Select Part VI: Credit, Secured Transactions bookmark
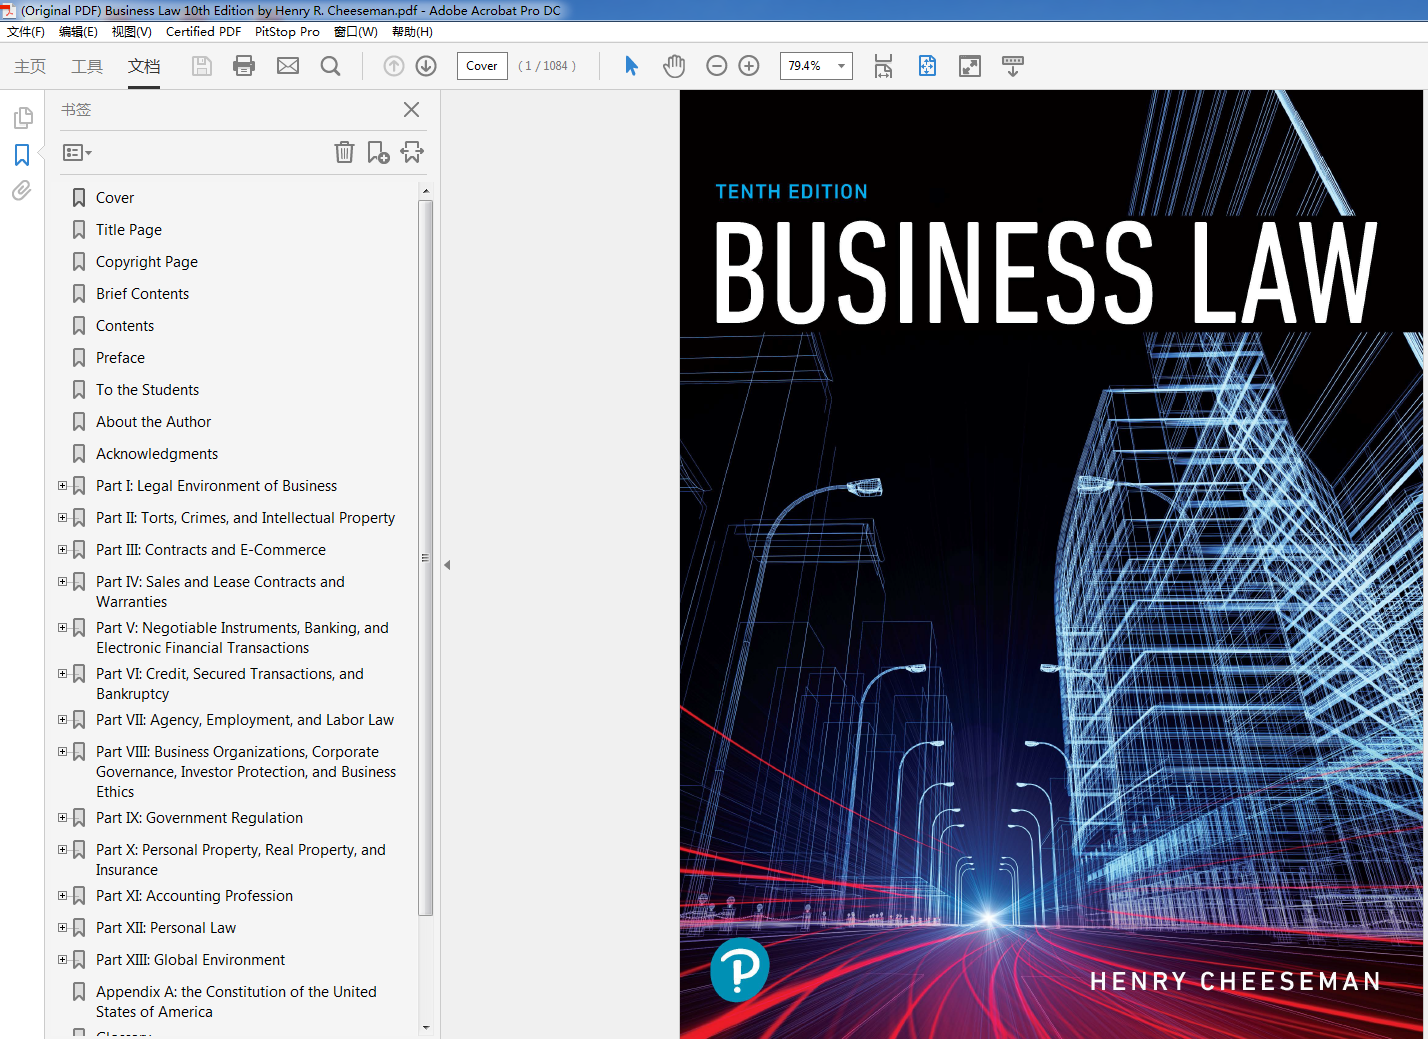Image resolution: width=1428 pixels, height=1039 pixels. click(x=230, y=684)
